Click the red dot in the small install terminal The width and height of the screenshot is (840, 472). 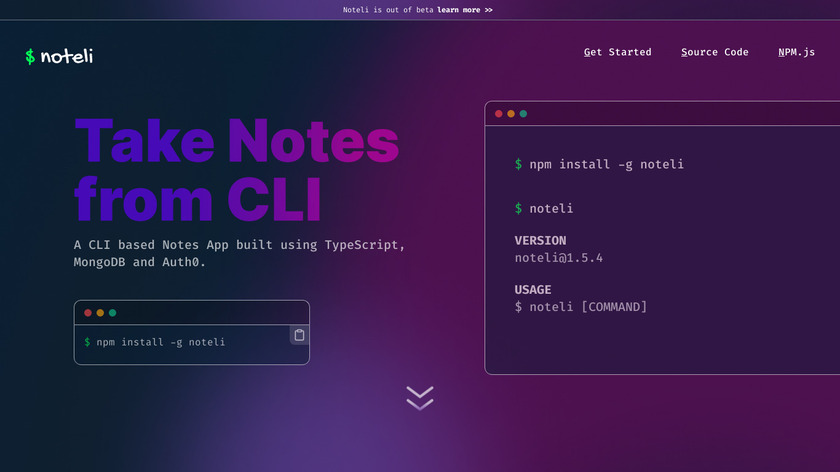click(88, 313)
